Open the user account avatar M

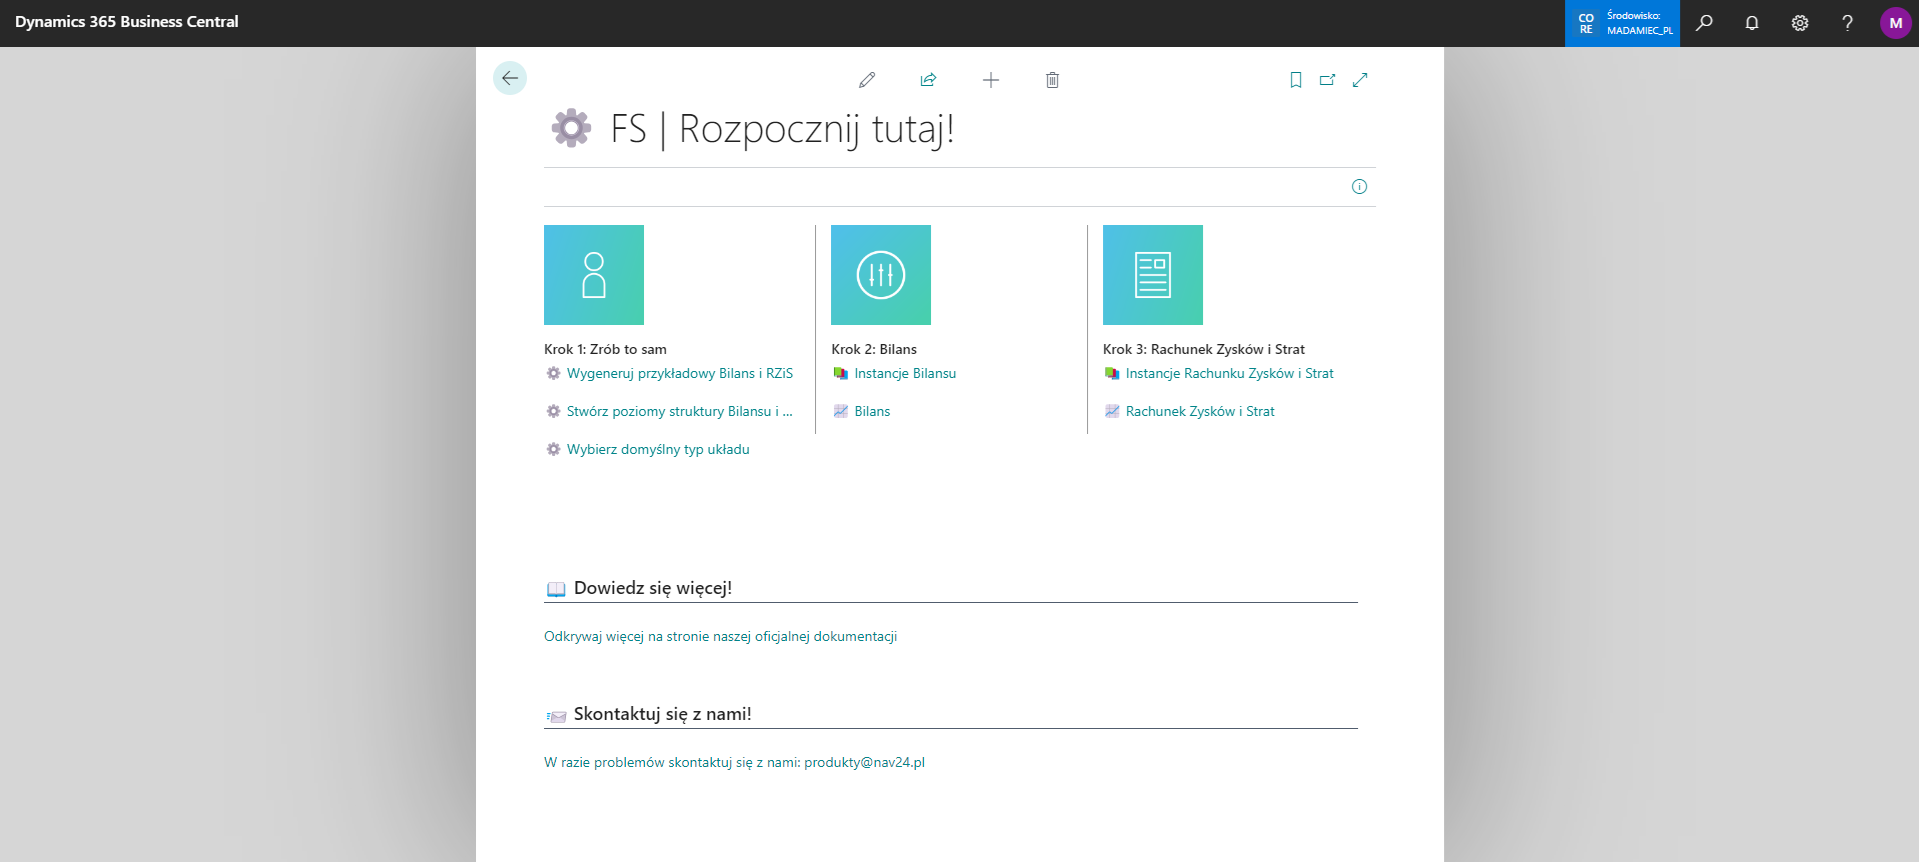click(x=1895, y=23)
